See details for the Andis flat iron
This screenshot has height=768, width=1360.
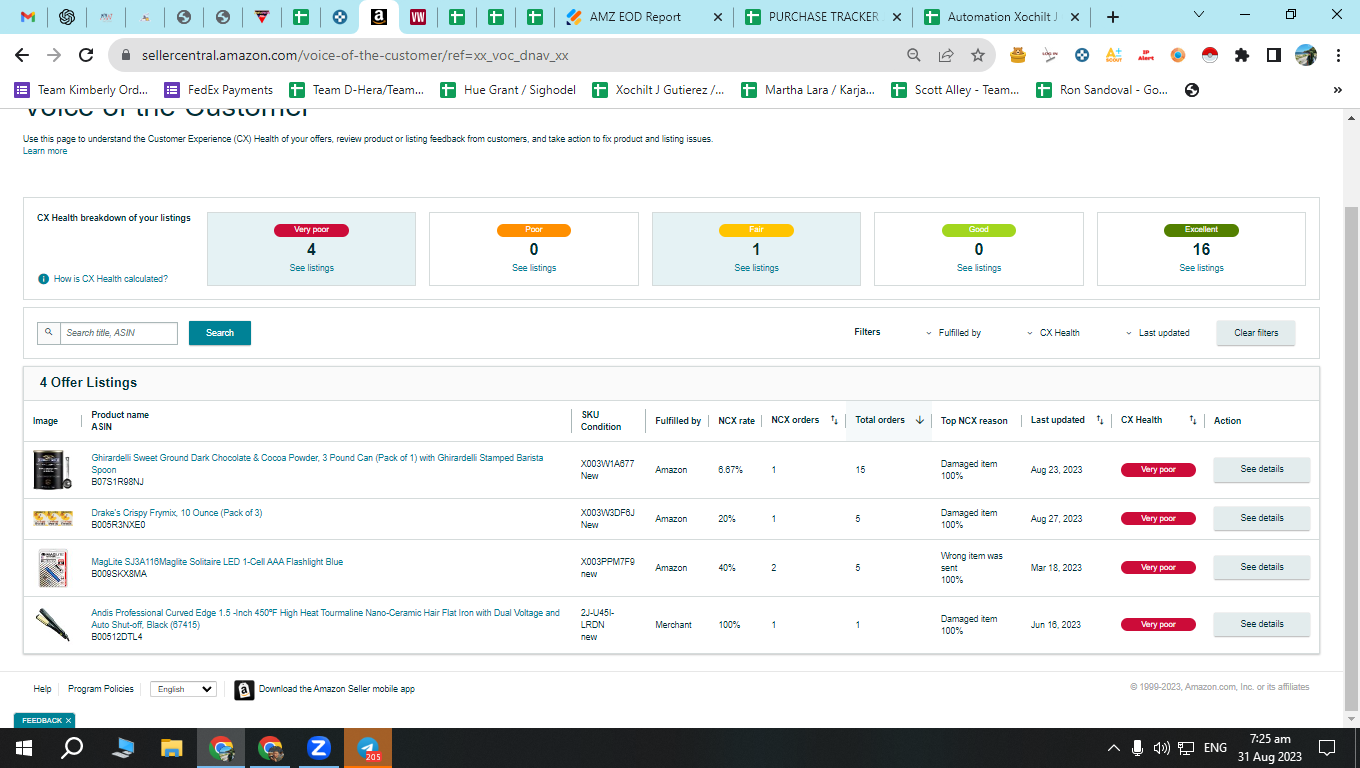pyautogui.click(x=1261, y=624)
